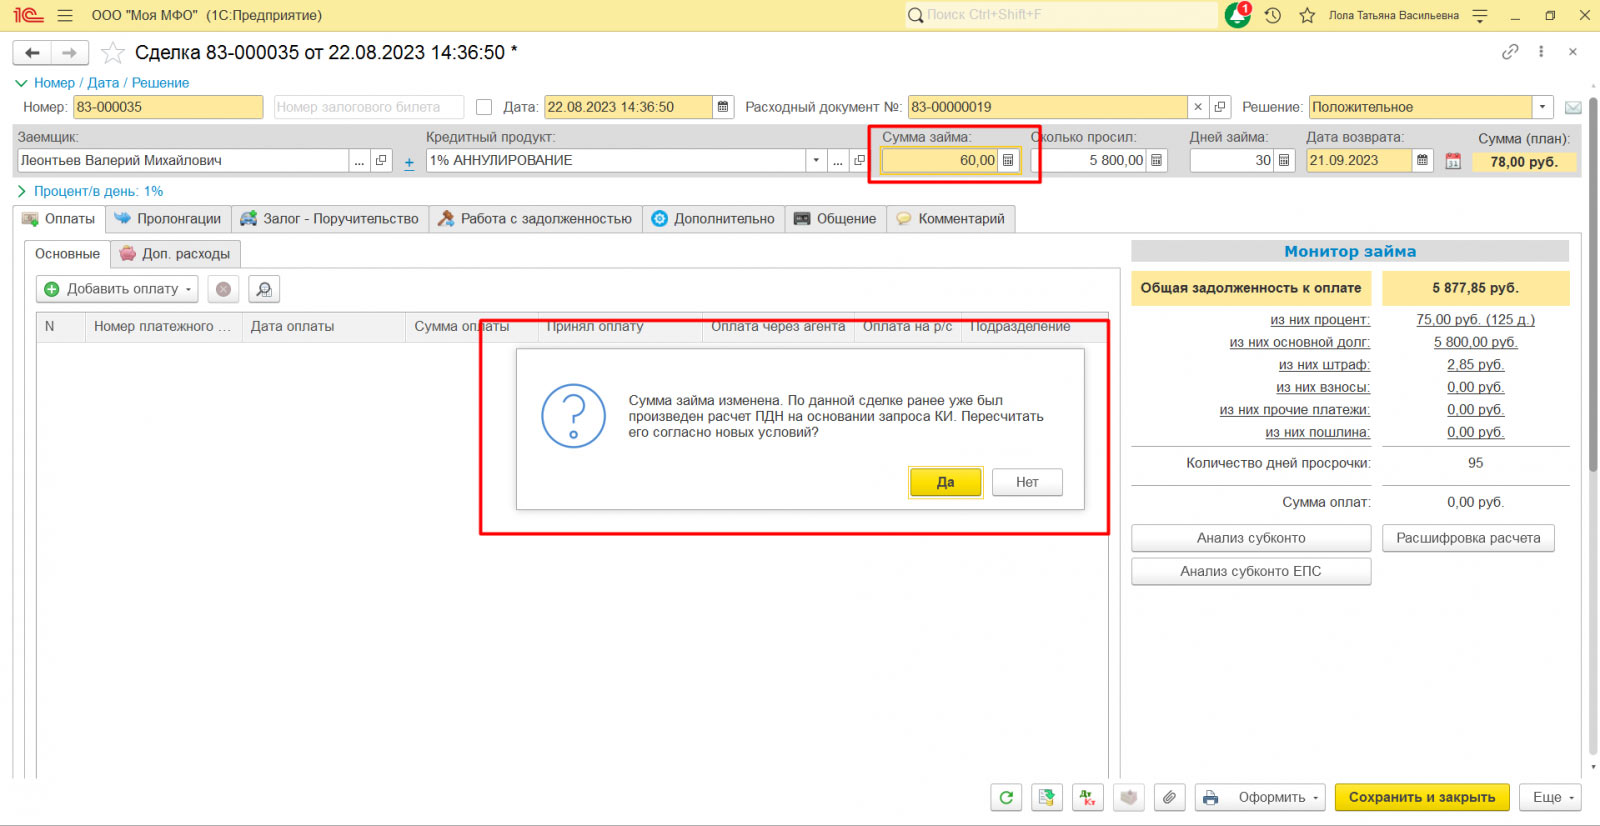Screen dimensions: 1600x826
Task: Add new borrower plus link
Action: [409, 162]
